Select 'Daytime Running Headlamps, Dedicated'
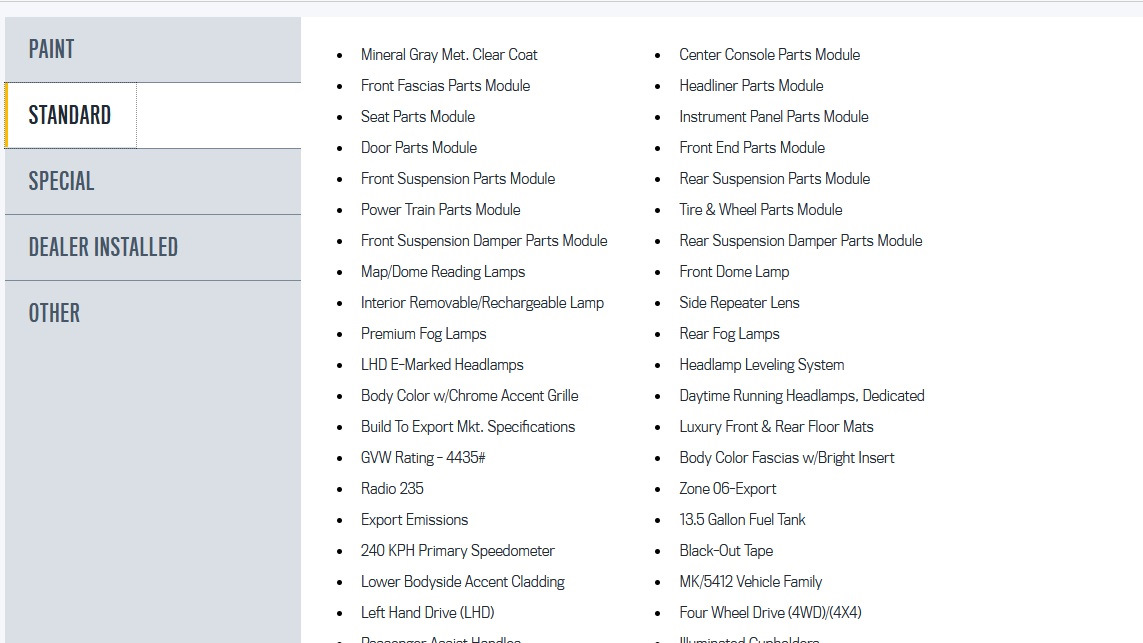This screenshot has width=1143, height=643. [802, 396]
